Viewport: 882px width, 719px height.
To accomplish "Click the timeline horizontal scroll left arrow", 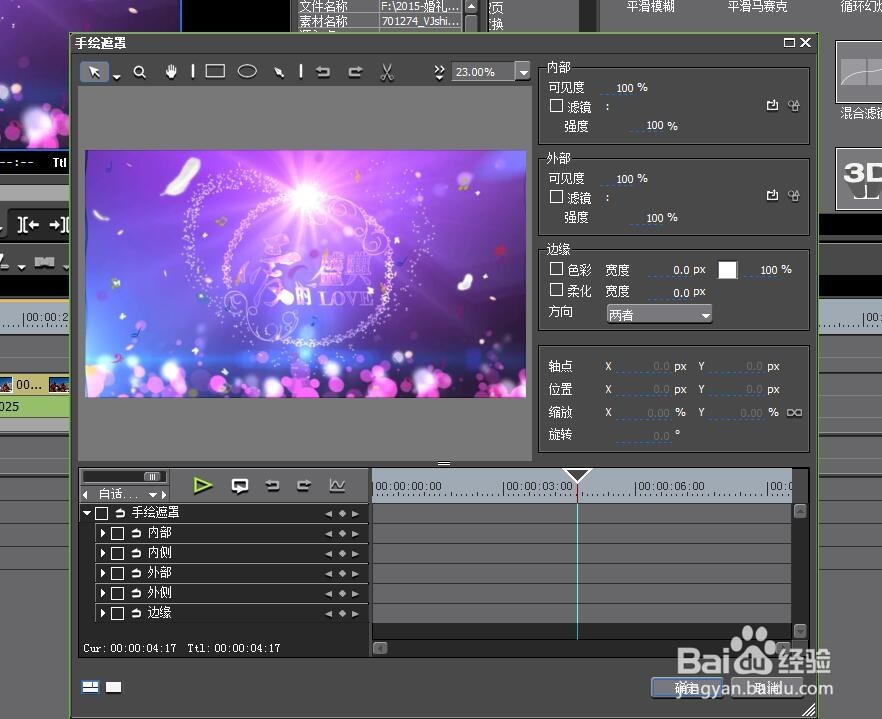I will click(380, 649).
